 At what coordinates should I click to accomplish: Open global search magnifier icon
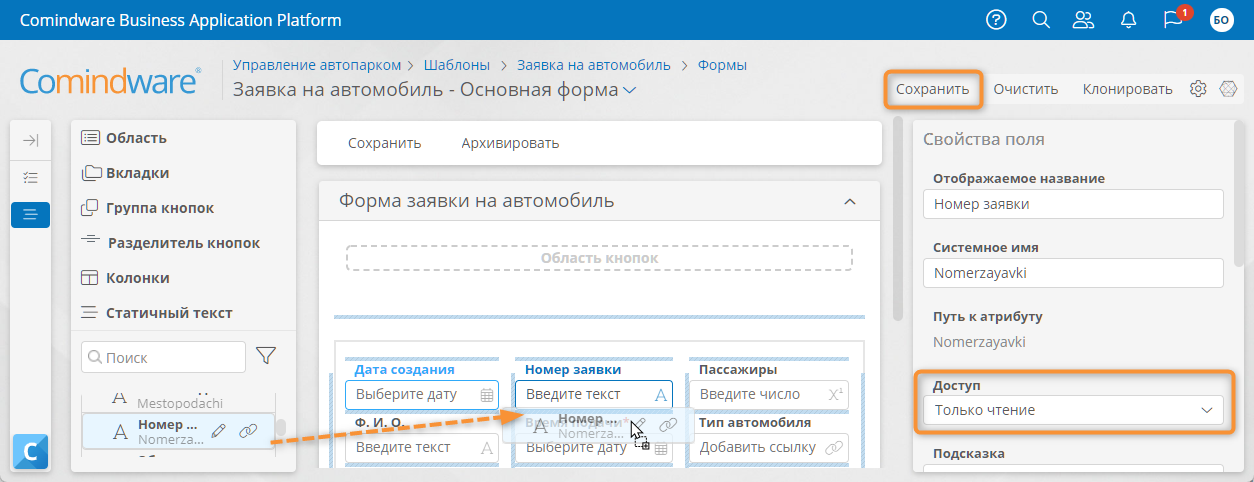[x=1040, y=20]
